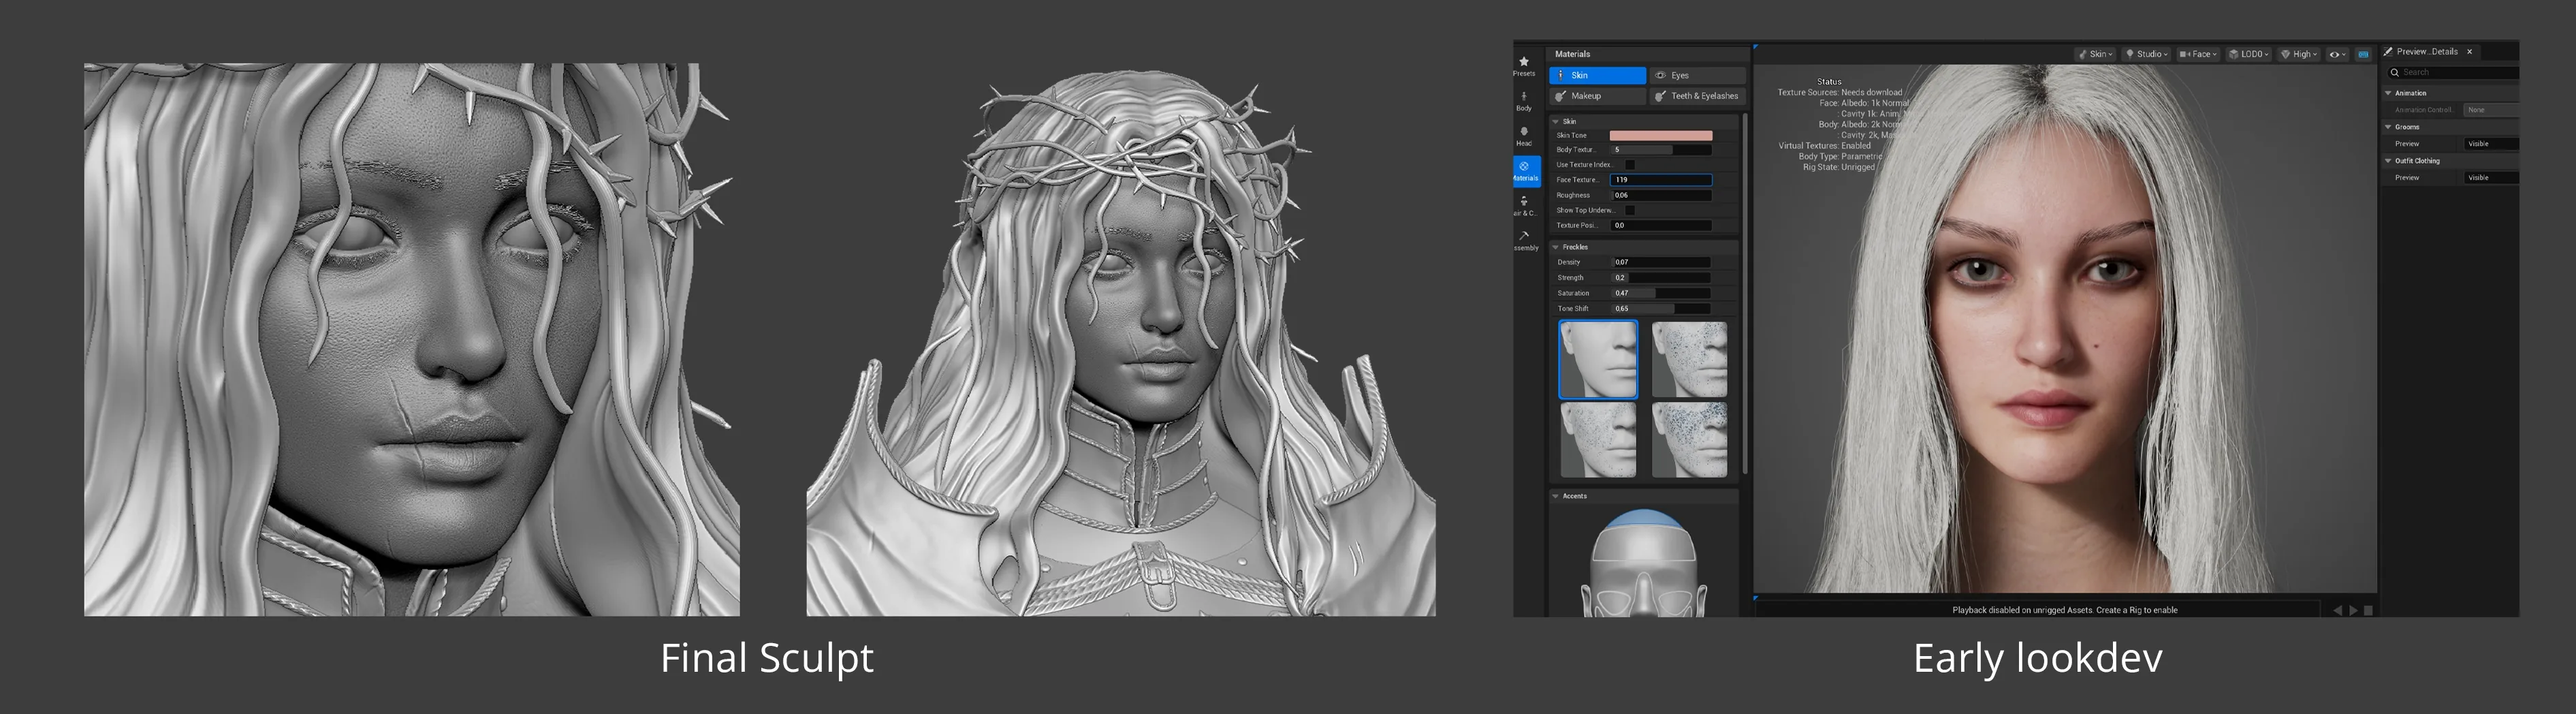Click the 'Playback disabled on unrigged Assets' message
Viewport: 2576px width, 714px height.
[2064, 610]
